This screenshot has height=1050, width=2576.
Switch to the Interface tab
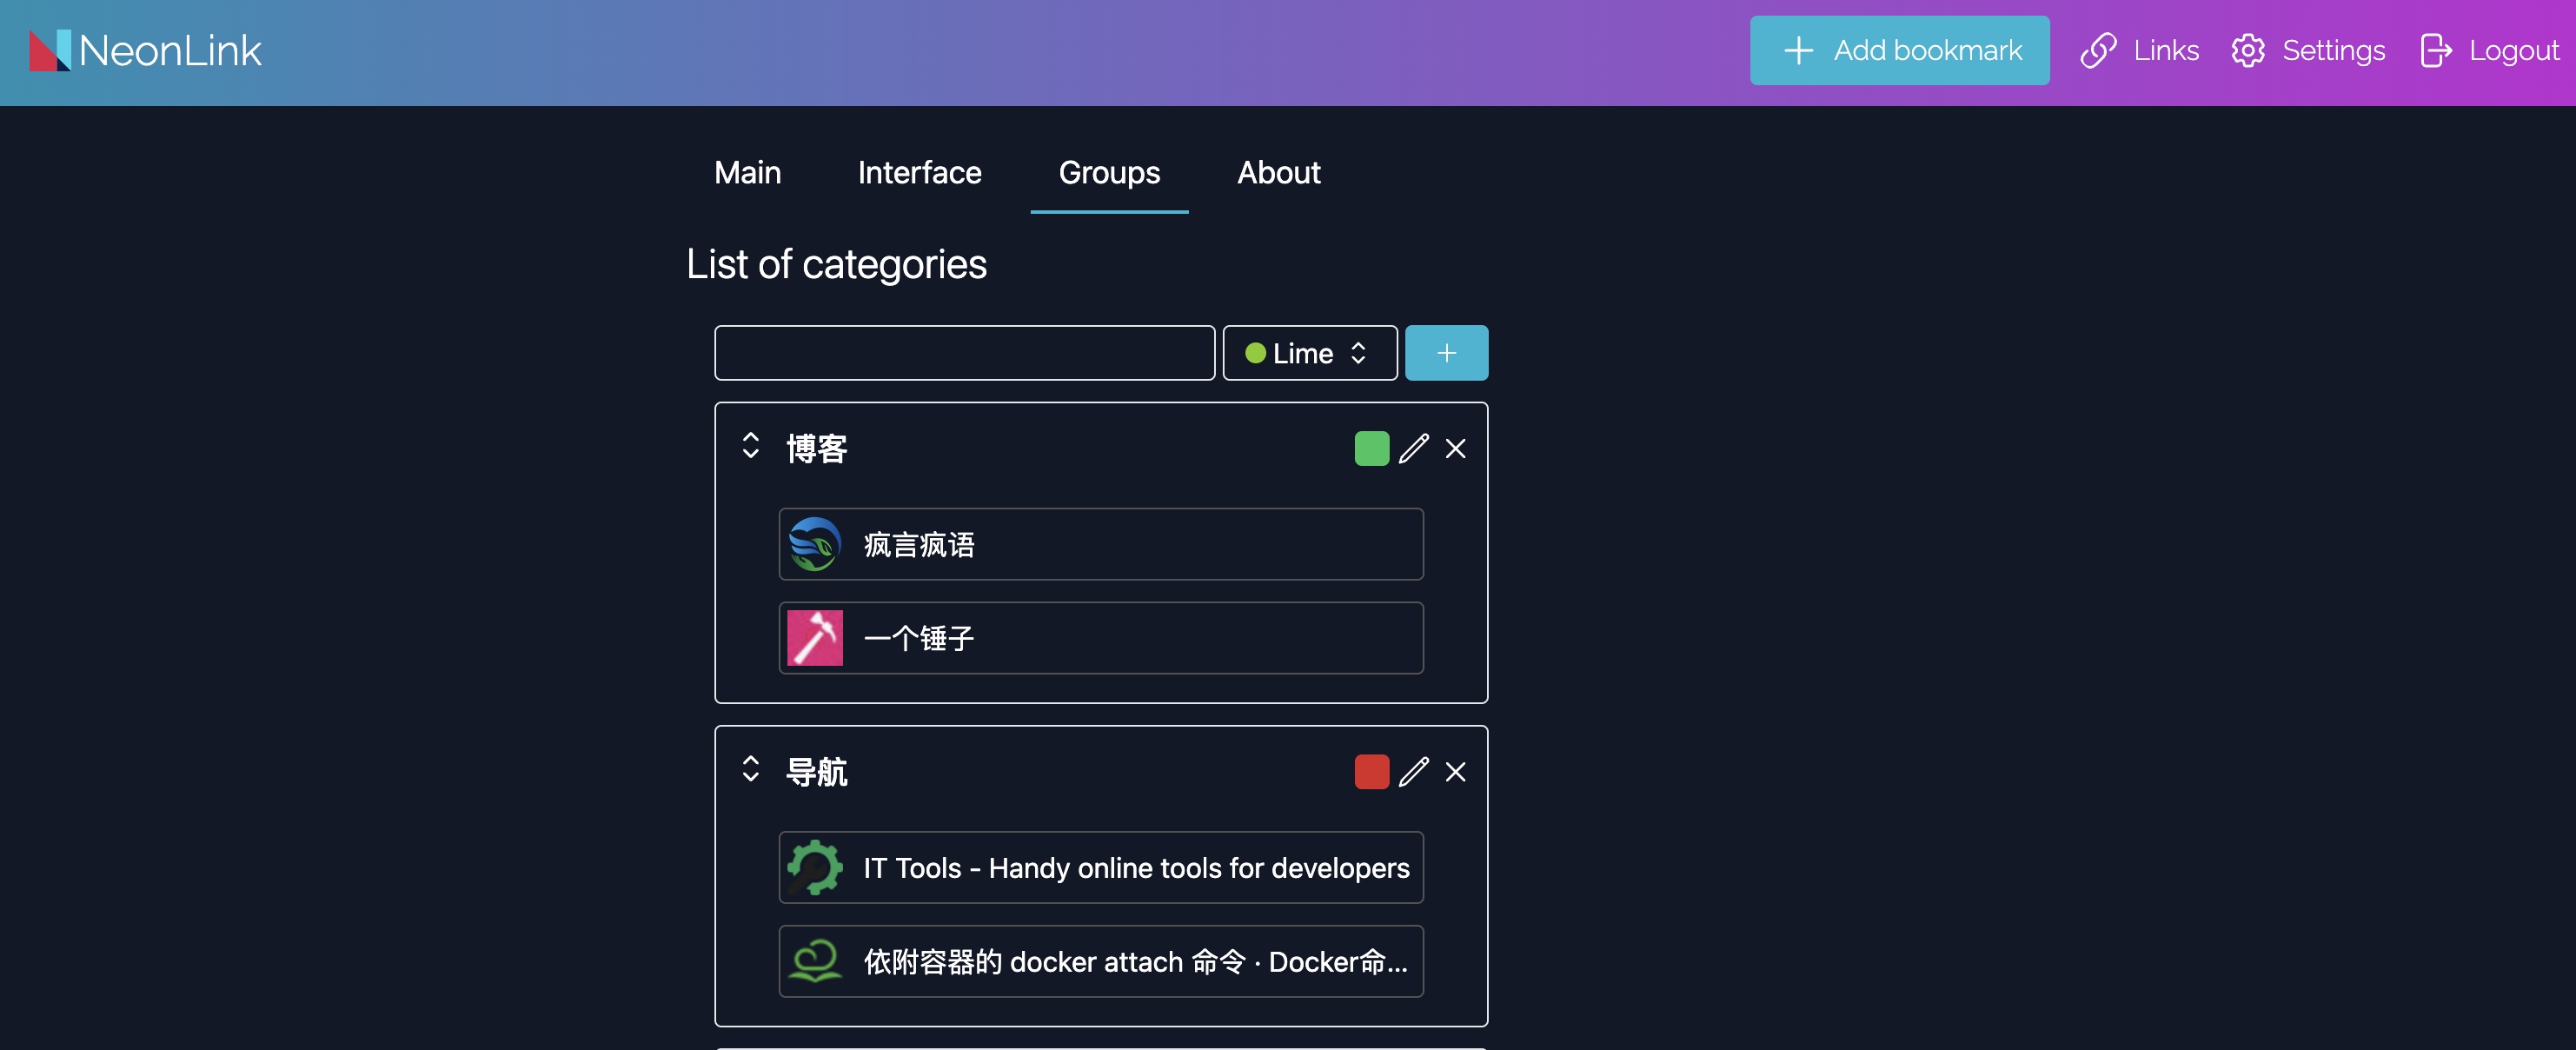(x=919, y=172)
